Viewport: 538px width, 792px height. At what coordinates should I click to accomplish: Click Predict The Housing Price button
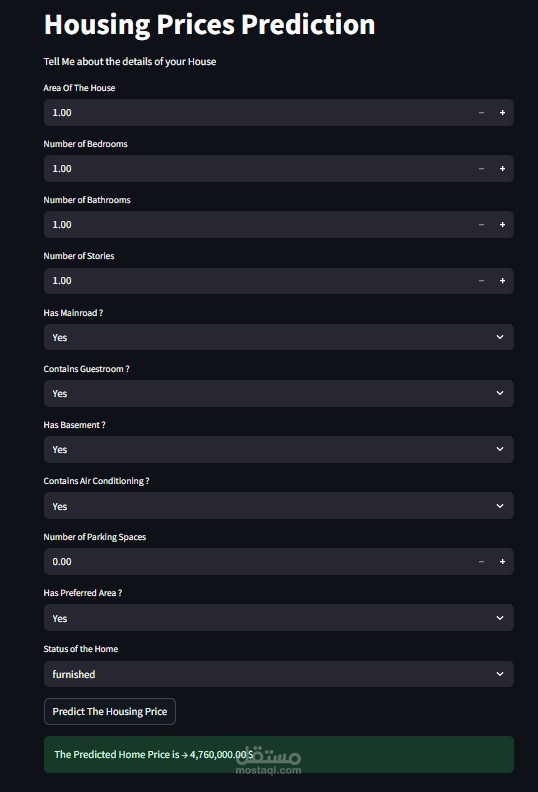pos(110,711)
